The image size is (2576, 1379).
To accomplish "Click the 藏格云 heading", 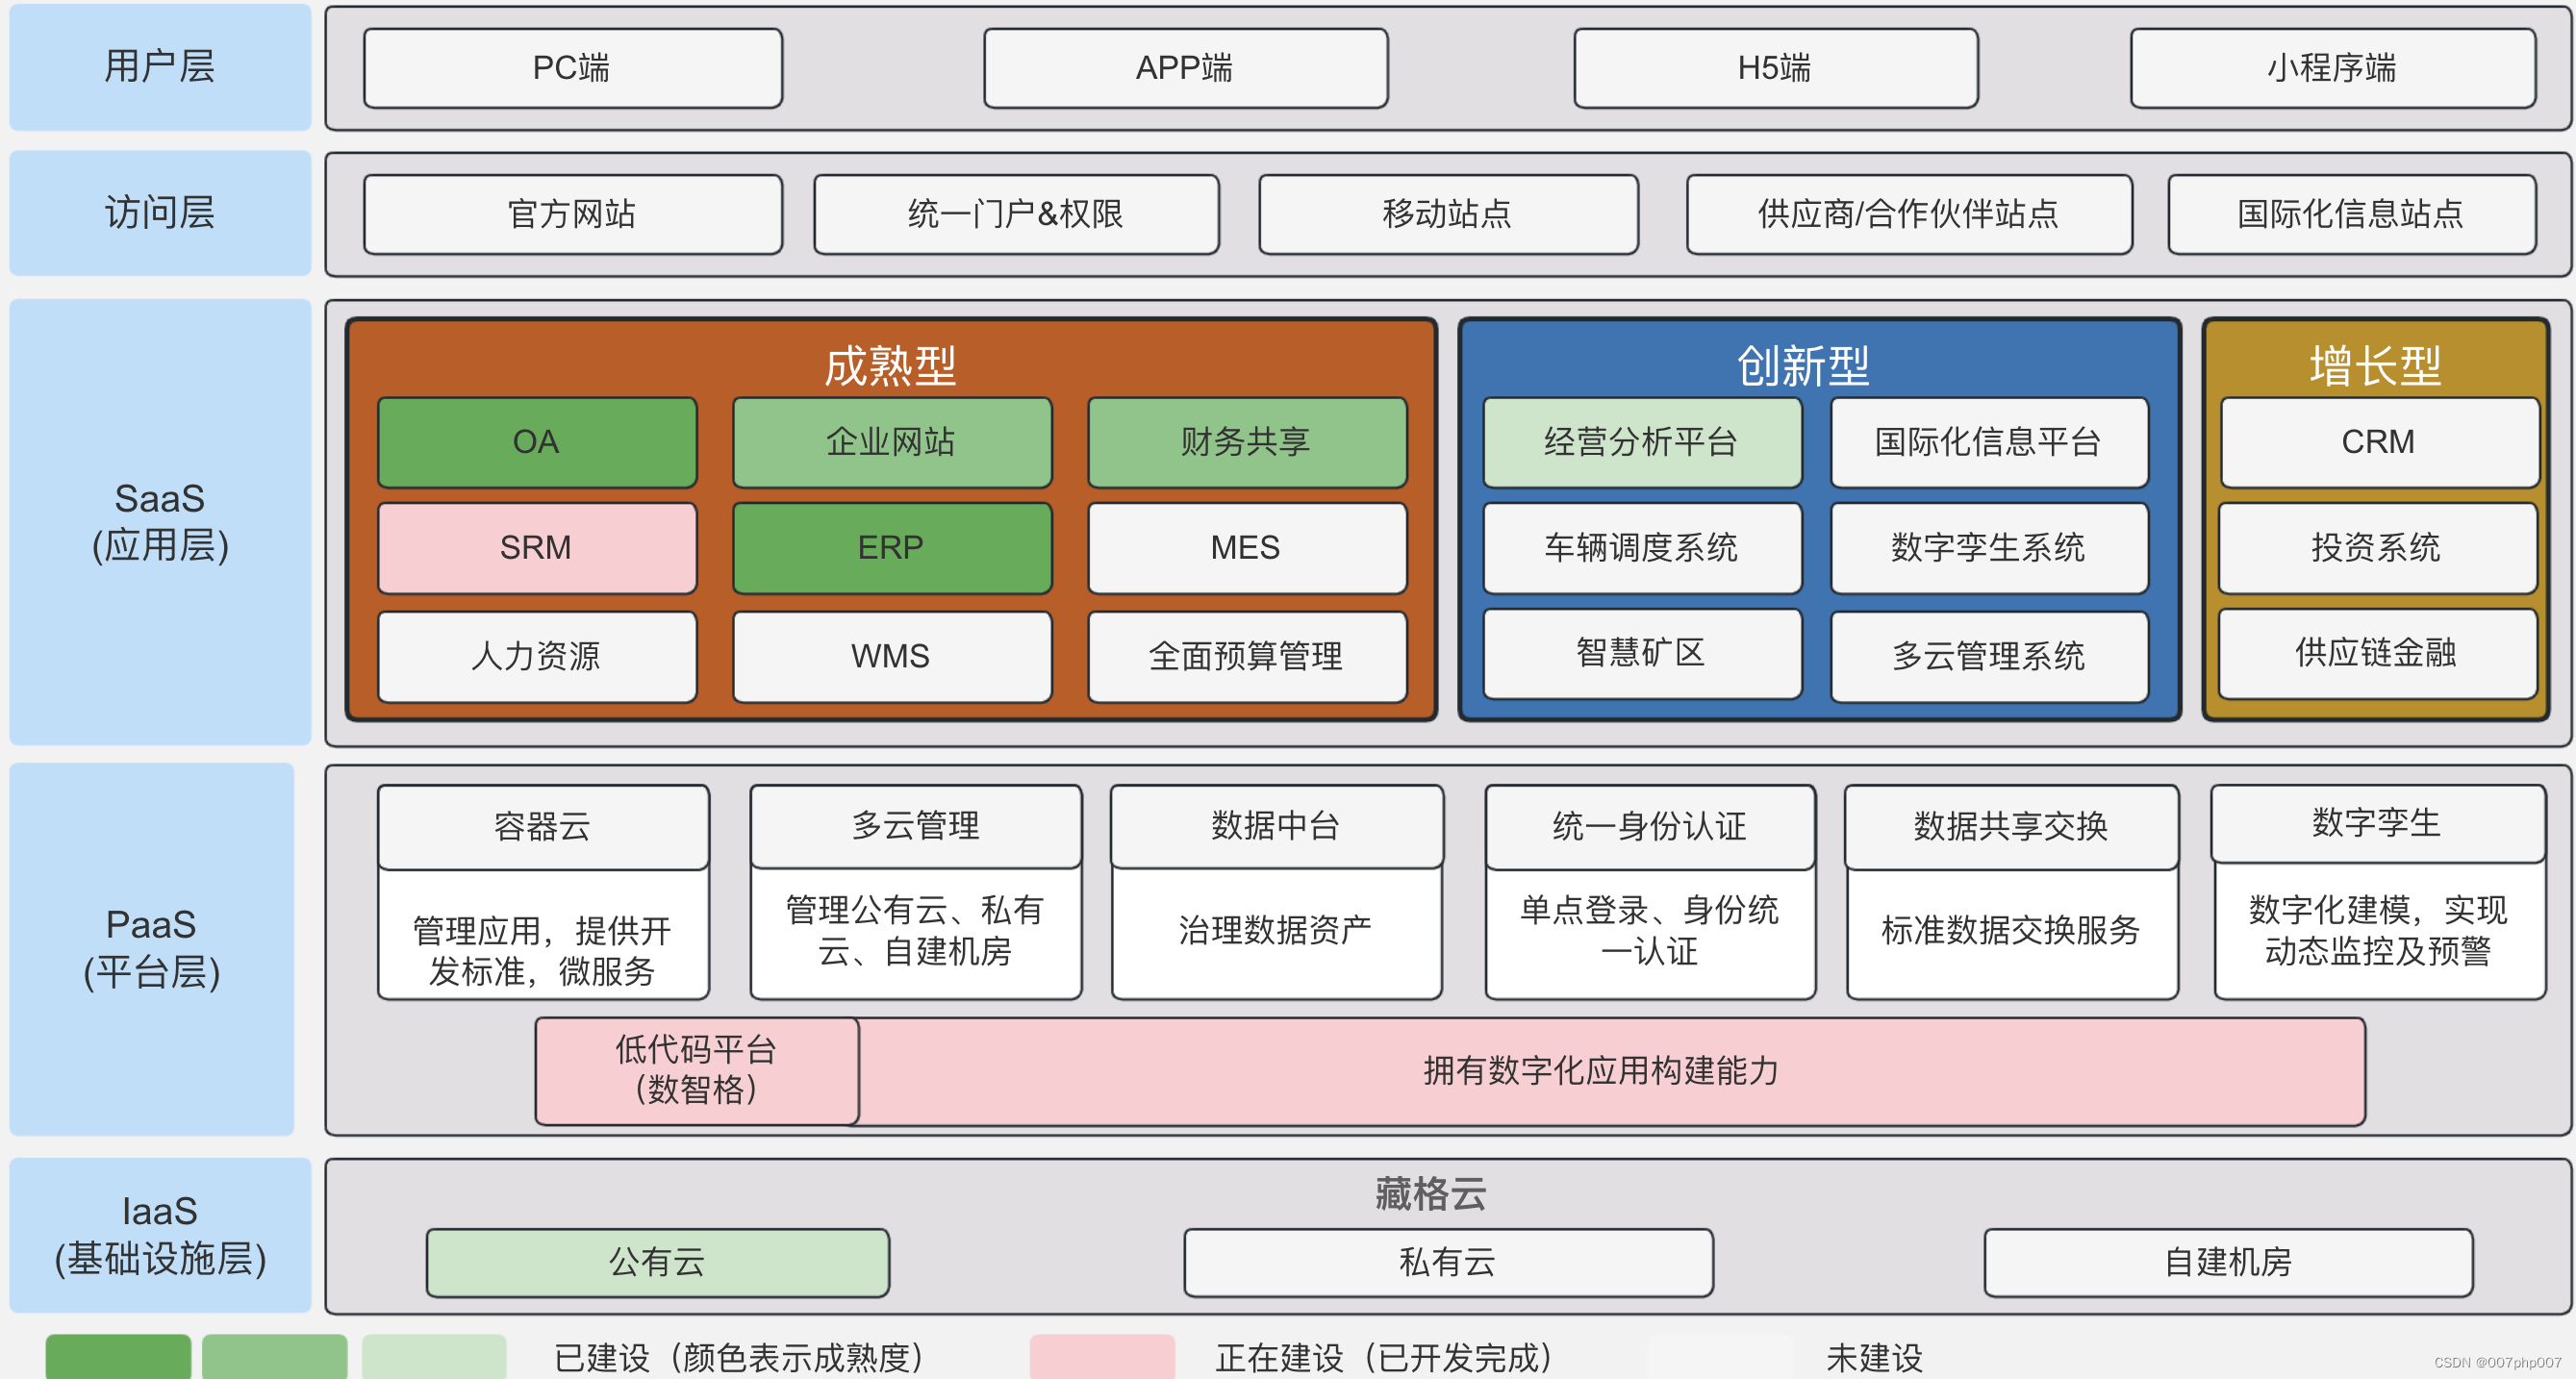I will (1431, 1194).
